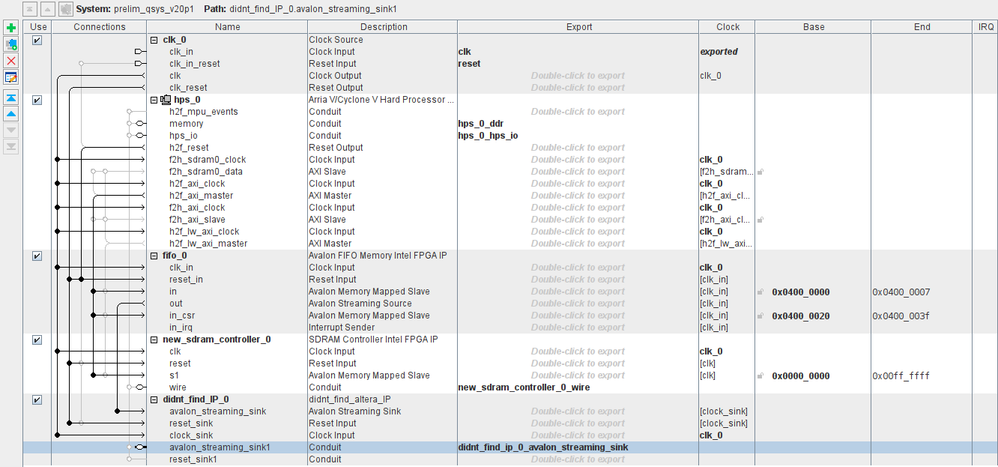998x467 pixels.
Task: Click the blue Move up arrow icon
Action: pyautogui.click(x=11, y=113)
